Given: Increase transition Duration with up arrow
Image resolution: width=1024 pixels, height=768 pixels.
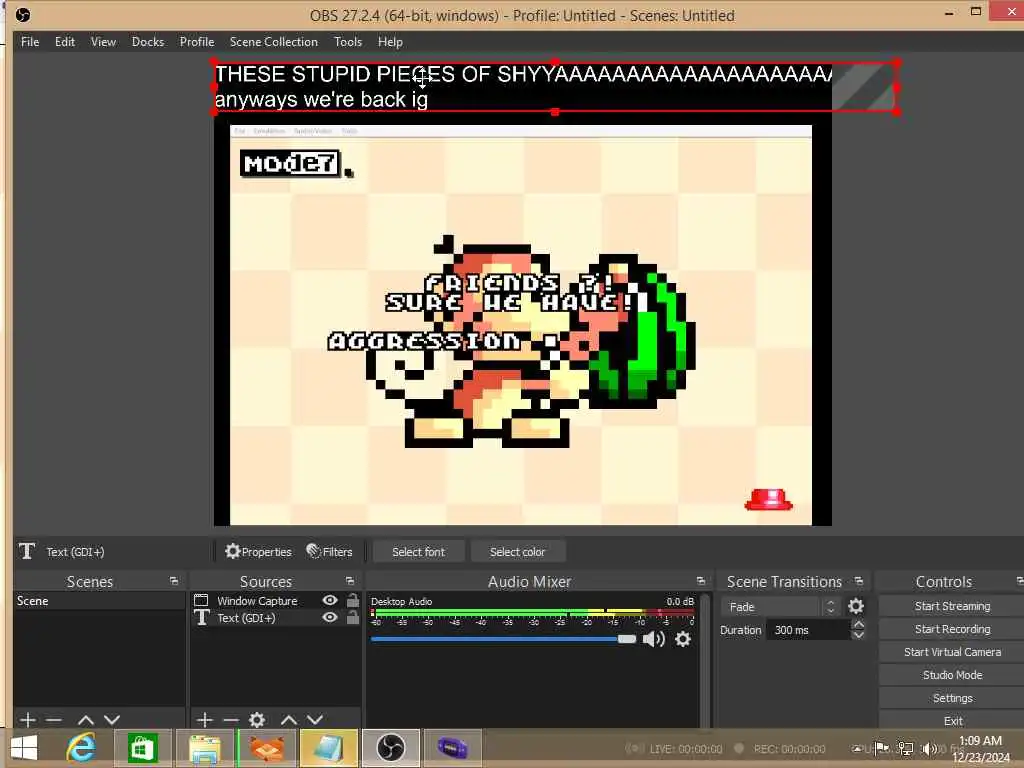Looking at the screenshot, I should 859,624.
